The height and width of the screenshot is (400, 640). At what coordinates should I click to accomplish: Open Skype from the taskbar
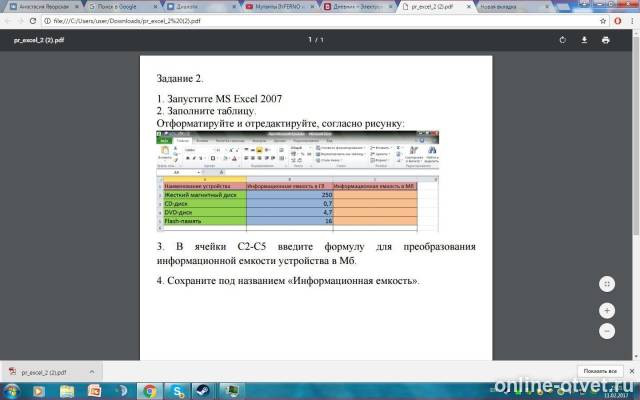(178, 391)
